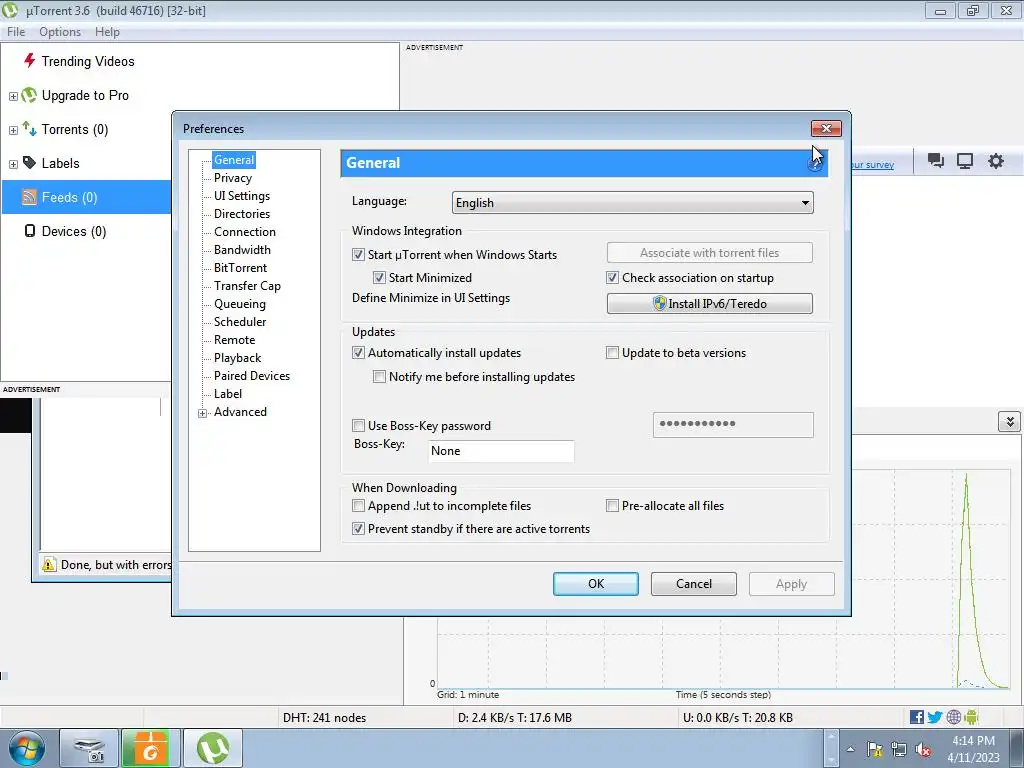Select Privacy in preferences tree
Viewport: 1024px width, 768px height.
232,178
